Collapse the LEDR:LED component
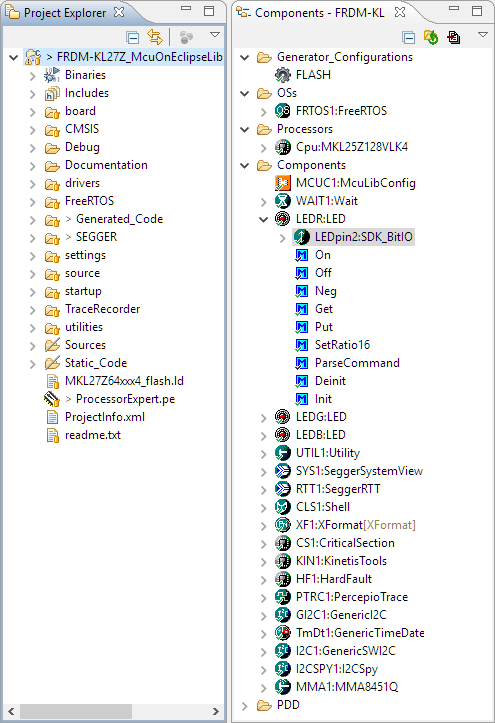Screen dimensions: 495x723 (x=264, y=219)
